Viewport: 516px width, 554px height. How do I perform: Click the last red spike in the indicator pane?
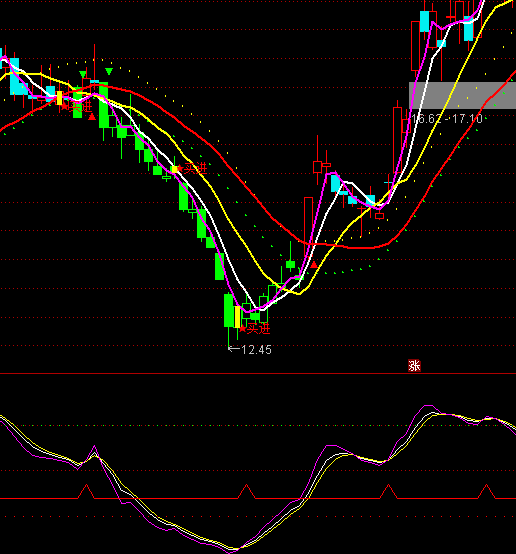pos(487,491)
